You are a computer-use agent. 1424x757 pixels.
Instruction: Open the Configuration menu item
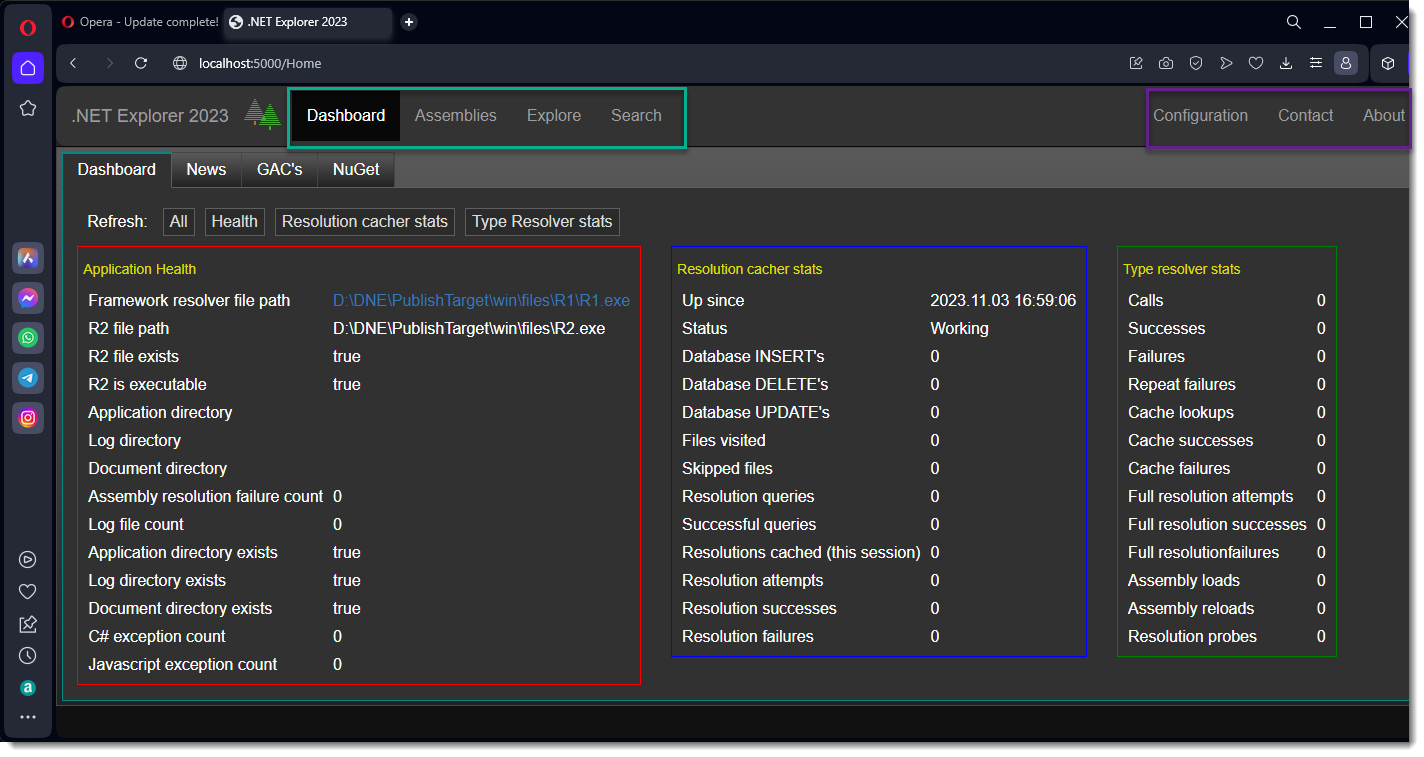[x=1200, y=116]
